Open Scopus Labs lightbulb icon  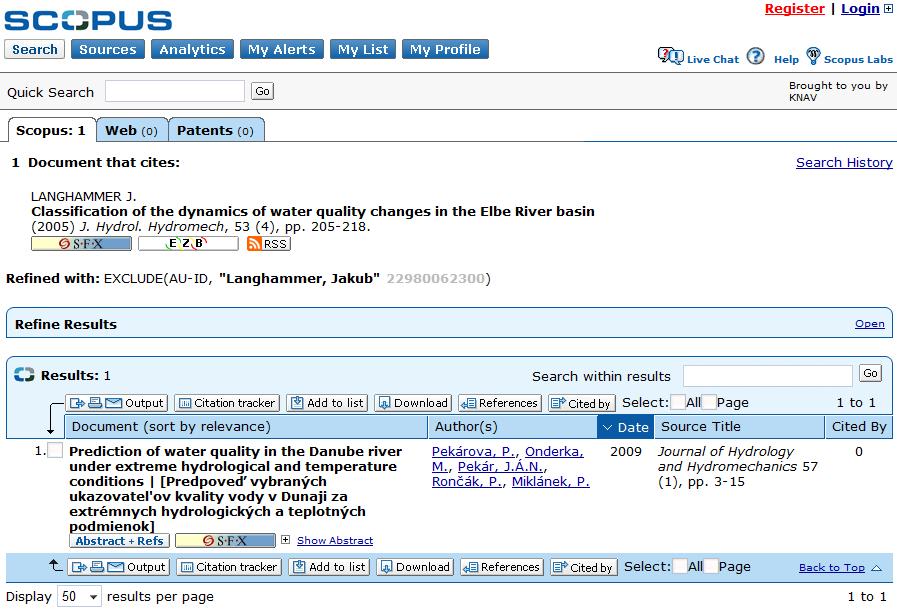point(813,56)
